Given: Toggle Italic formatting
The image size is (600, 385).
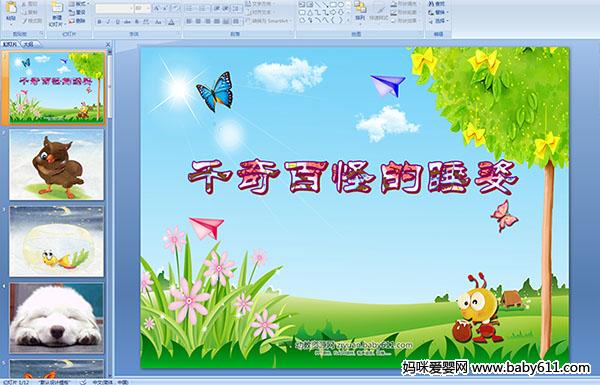Looking at the screenshot, I should [x=108, y=22].
